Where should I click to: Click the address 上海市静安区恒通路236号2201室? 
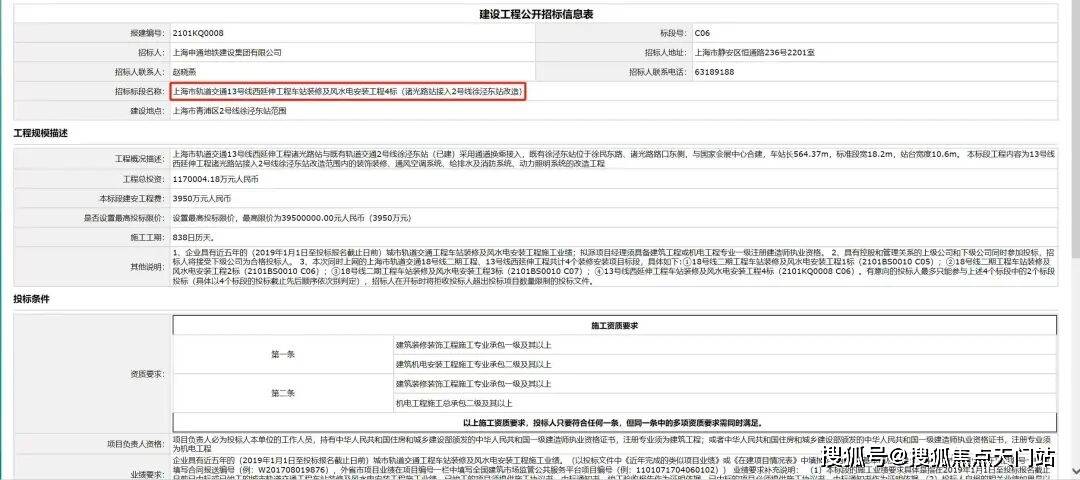[x=754, y=52]
